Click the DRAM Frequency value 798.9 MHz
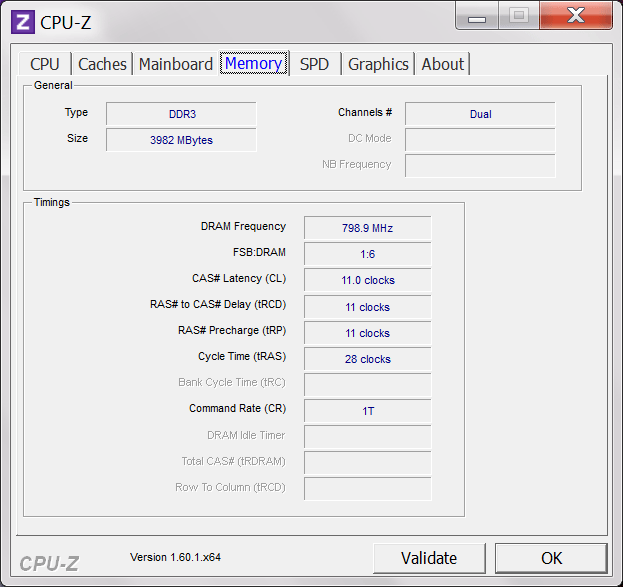Screen dimensions: 623x587 [368, 228]
